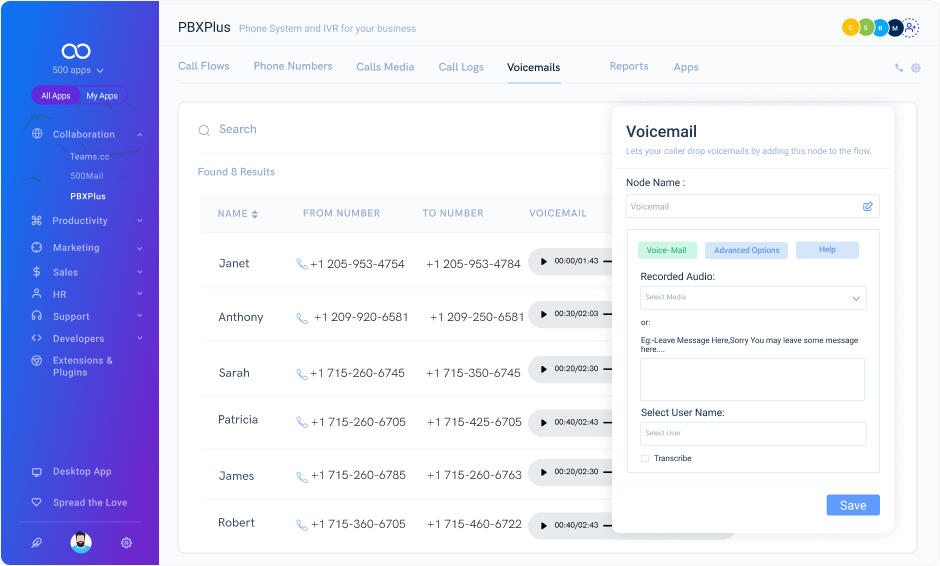The width and height of the screenshot is (940, 566).
Task: Switch to the My Apps toggle
Action: (102, 96)
